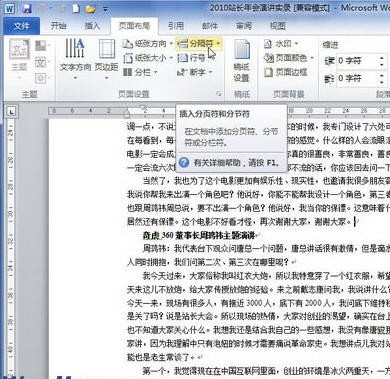
Task: Open theme effects icon in 主题 group
Action: click(41, 78)
